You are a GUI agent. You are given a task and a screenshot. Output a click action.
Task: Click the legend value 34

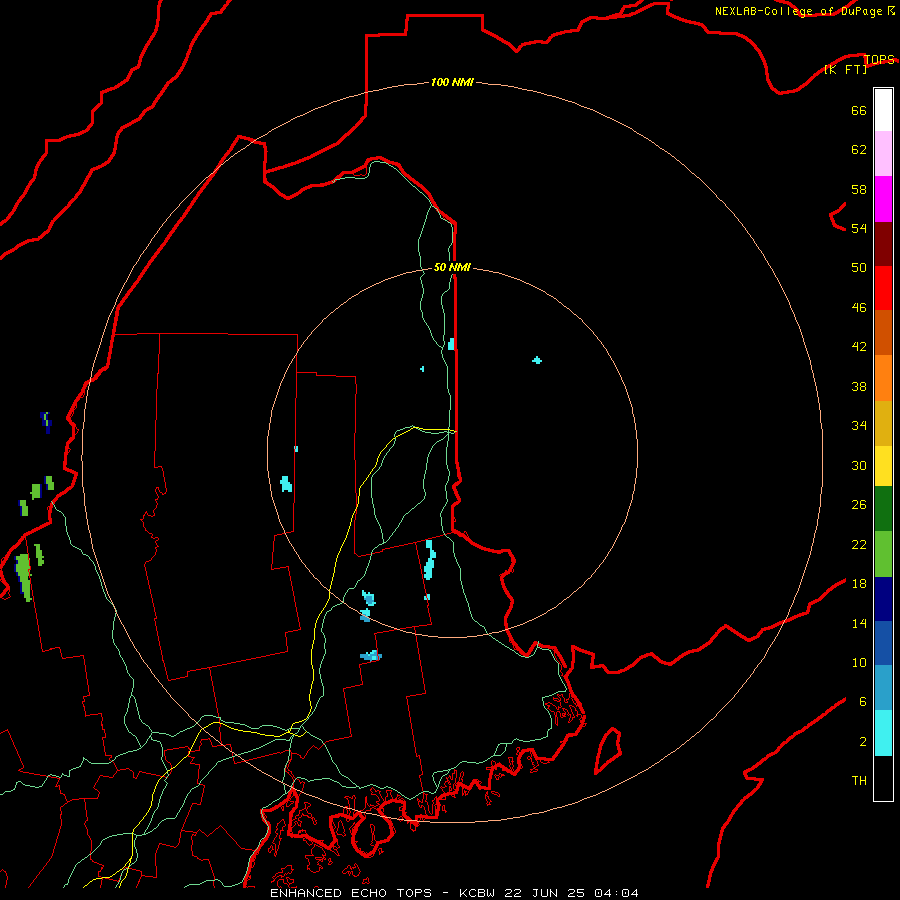(859, 426)
